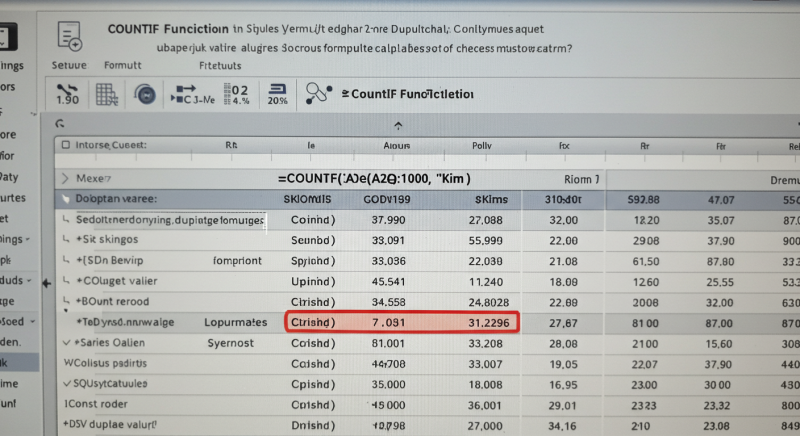Click the C J-Me arrow toolbar icon
The height and width of the screenshot is (436, 800).
tap(193, 94)
